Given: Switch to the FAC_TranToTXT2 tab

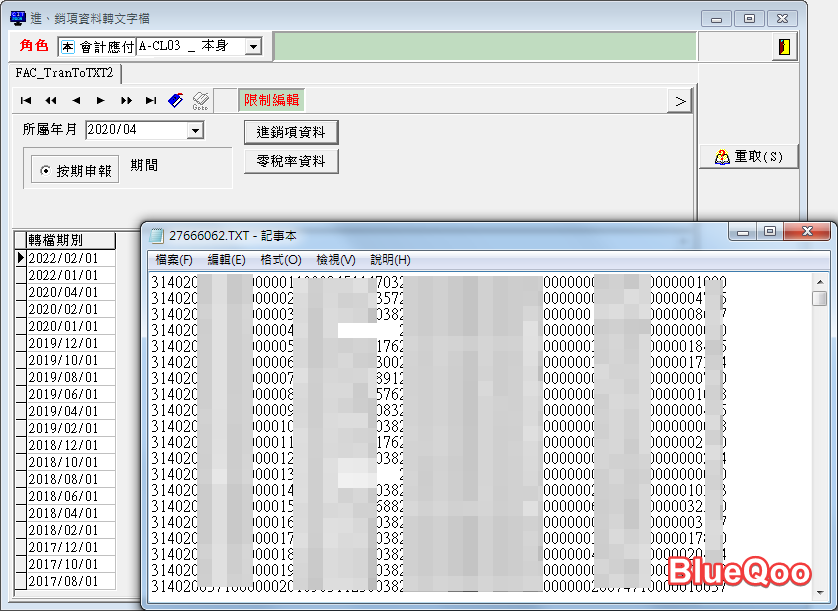Looking at the screenshot, I should [65, 73].
